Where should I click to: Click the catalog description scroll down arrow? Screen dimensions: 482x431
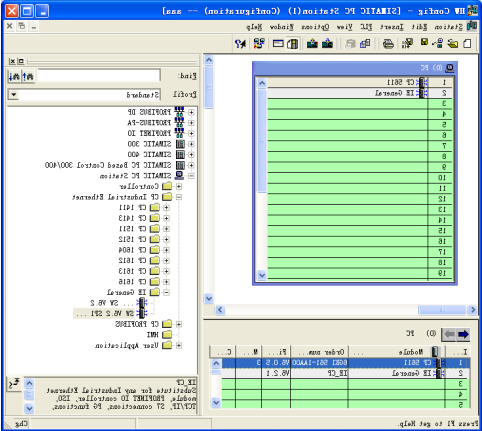tap(29, 408)
